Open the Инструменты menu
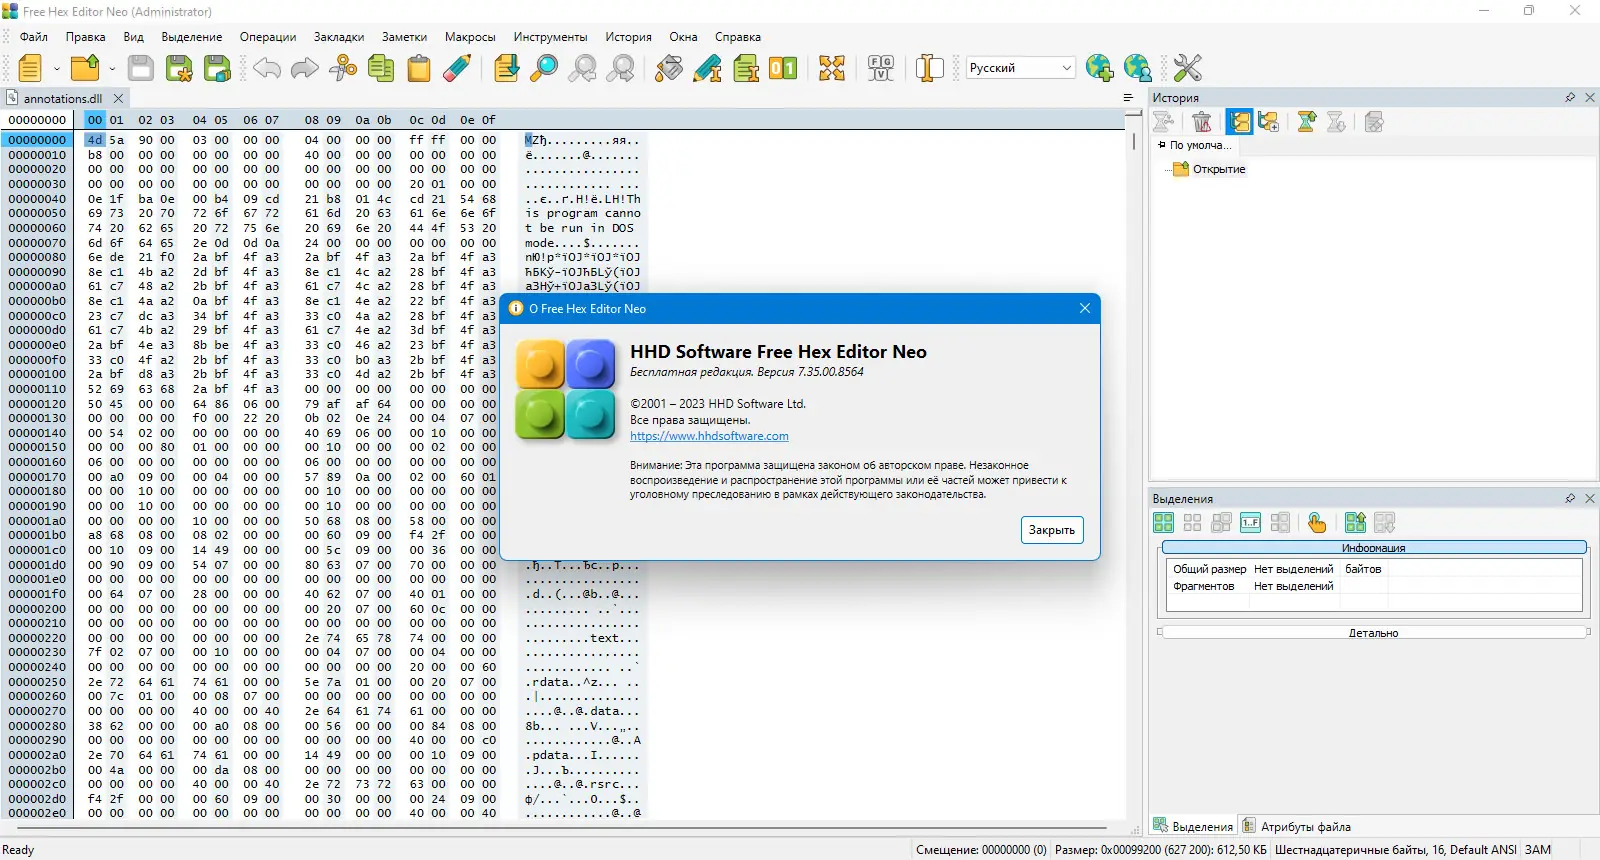The width and height of the screenshot is (1600, 860). 551,37
